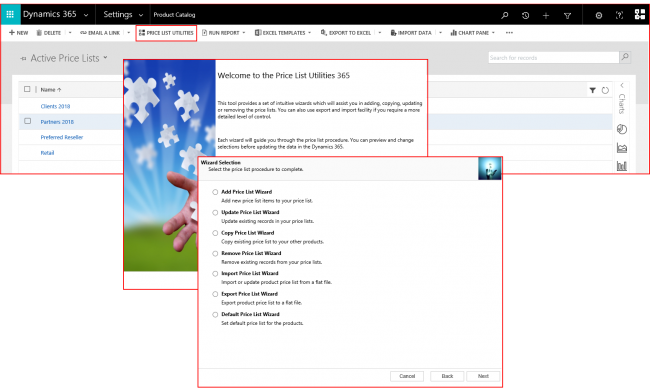Screen dimensions: 650x388
Task: Click the plus quick create icon
Action: point(546,15)
